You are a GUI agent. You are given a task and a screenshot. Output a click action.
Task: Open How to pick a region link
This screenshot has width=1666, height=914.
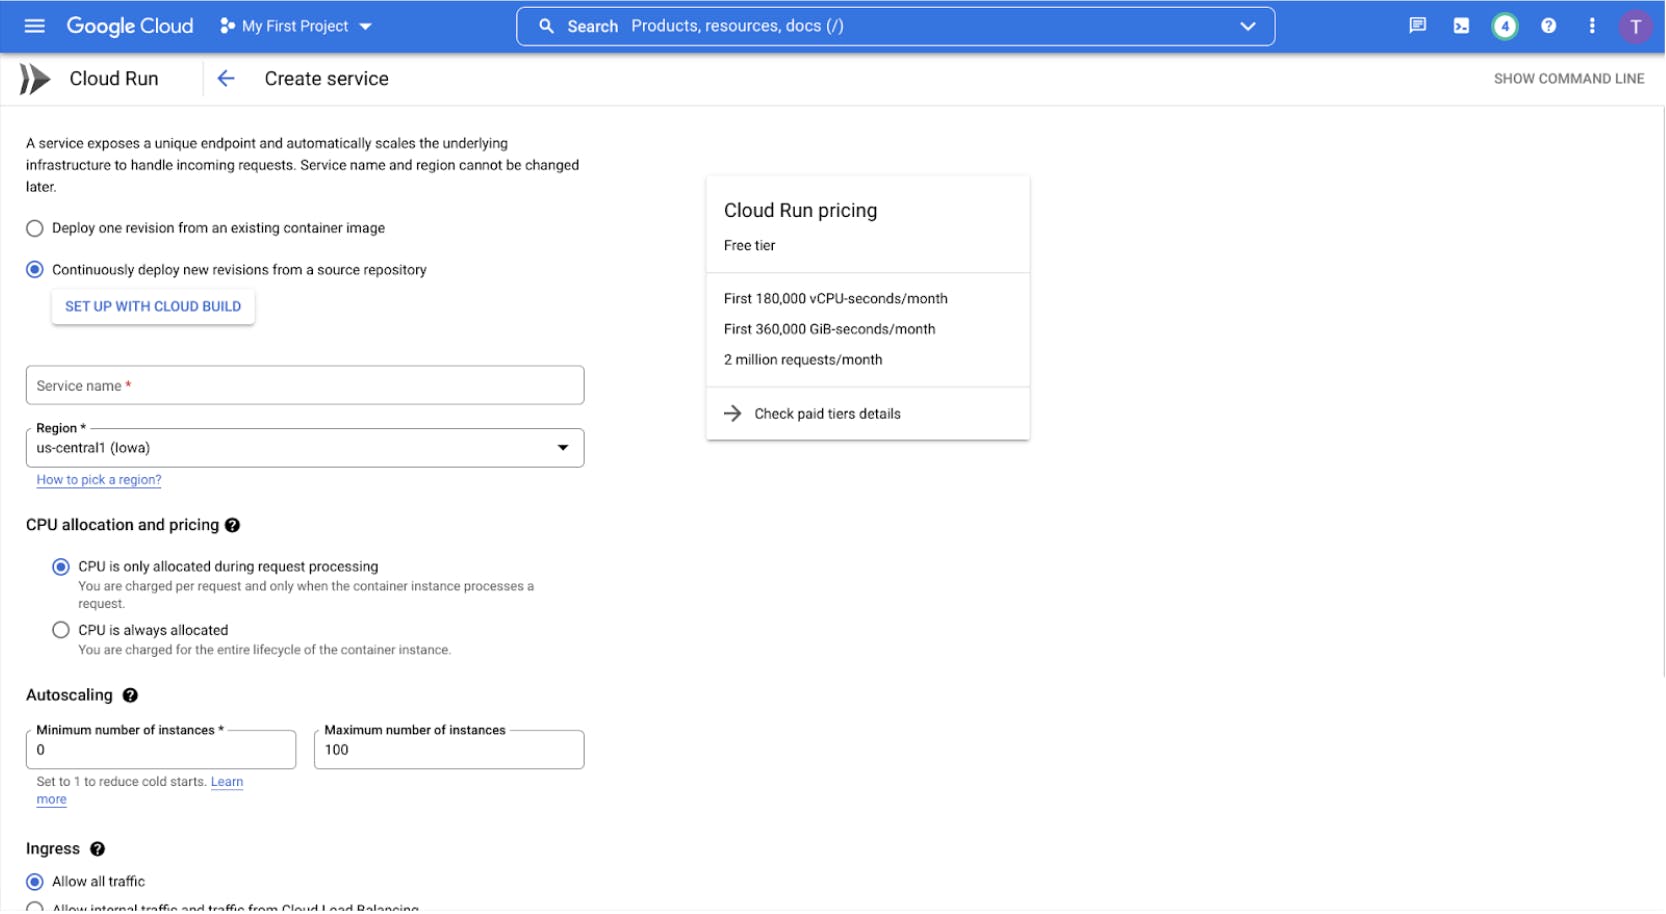[x=97, y=479]
